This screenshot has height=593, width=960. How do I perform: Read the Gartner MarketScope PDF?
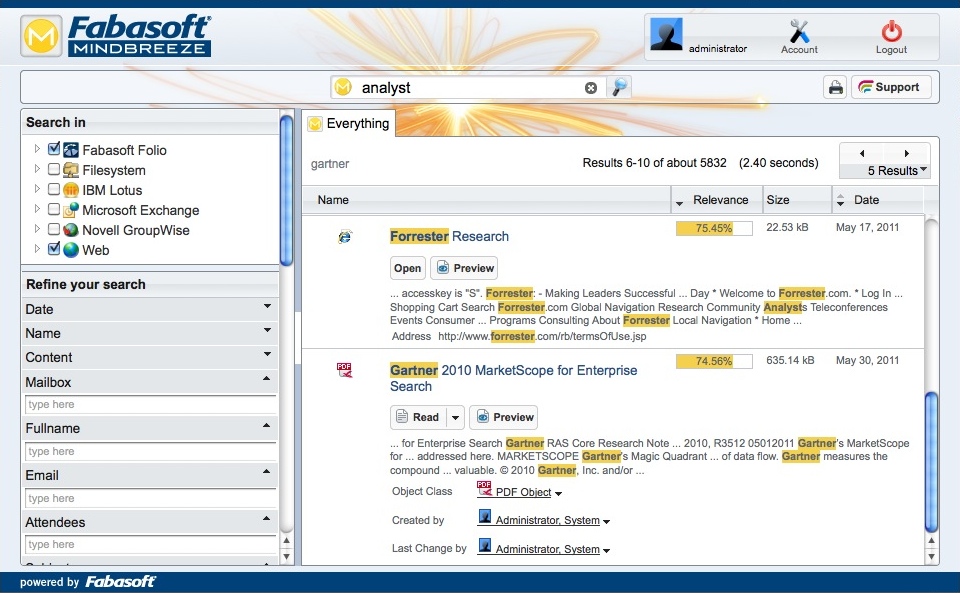pos(419,417)
